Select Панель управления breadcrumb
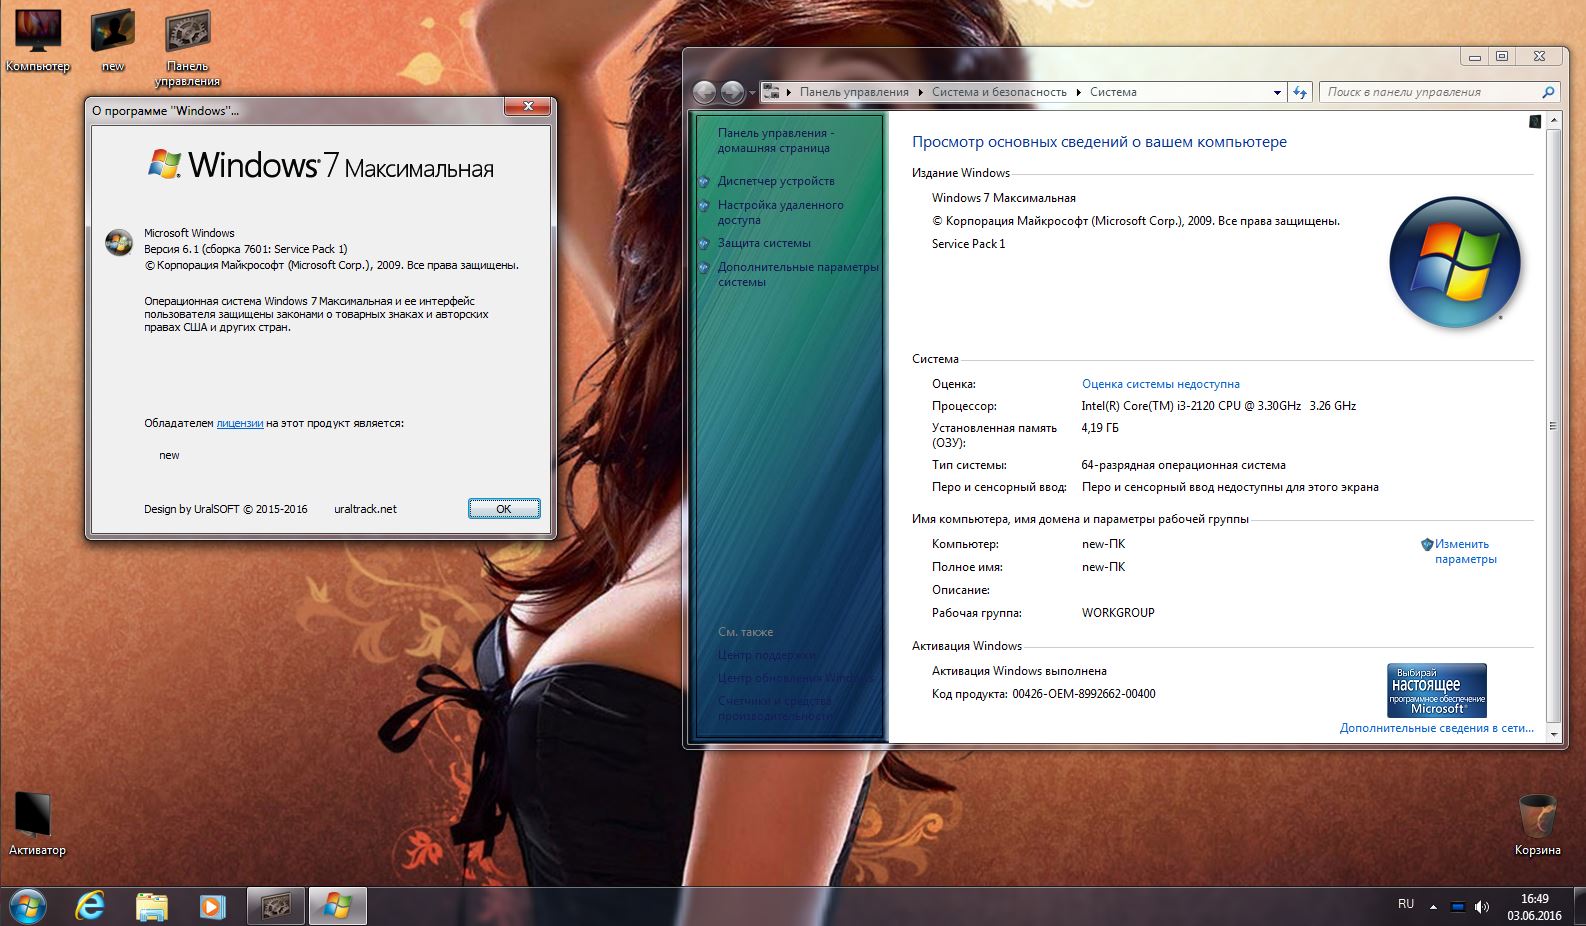Screen dimensions: 1586x926 point(854,92)
